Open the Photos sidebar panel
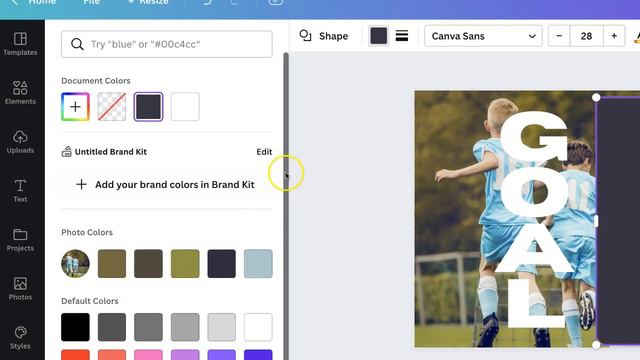Image resolution: width=640 pixels, height=360 pixels. (x=20, y=289)
